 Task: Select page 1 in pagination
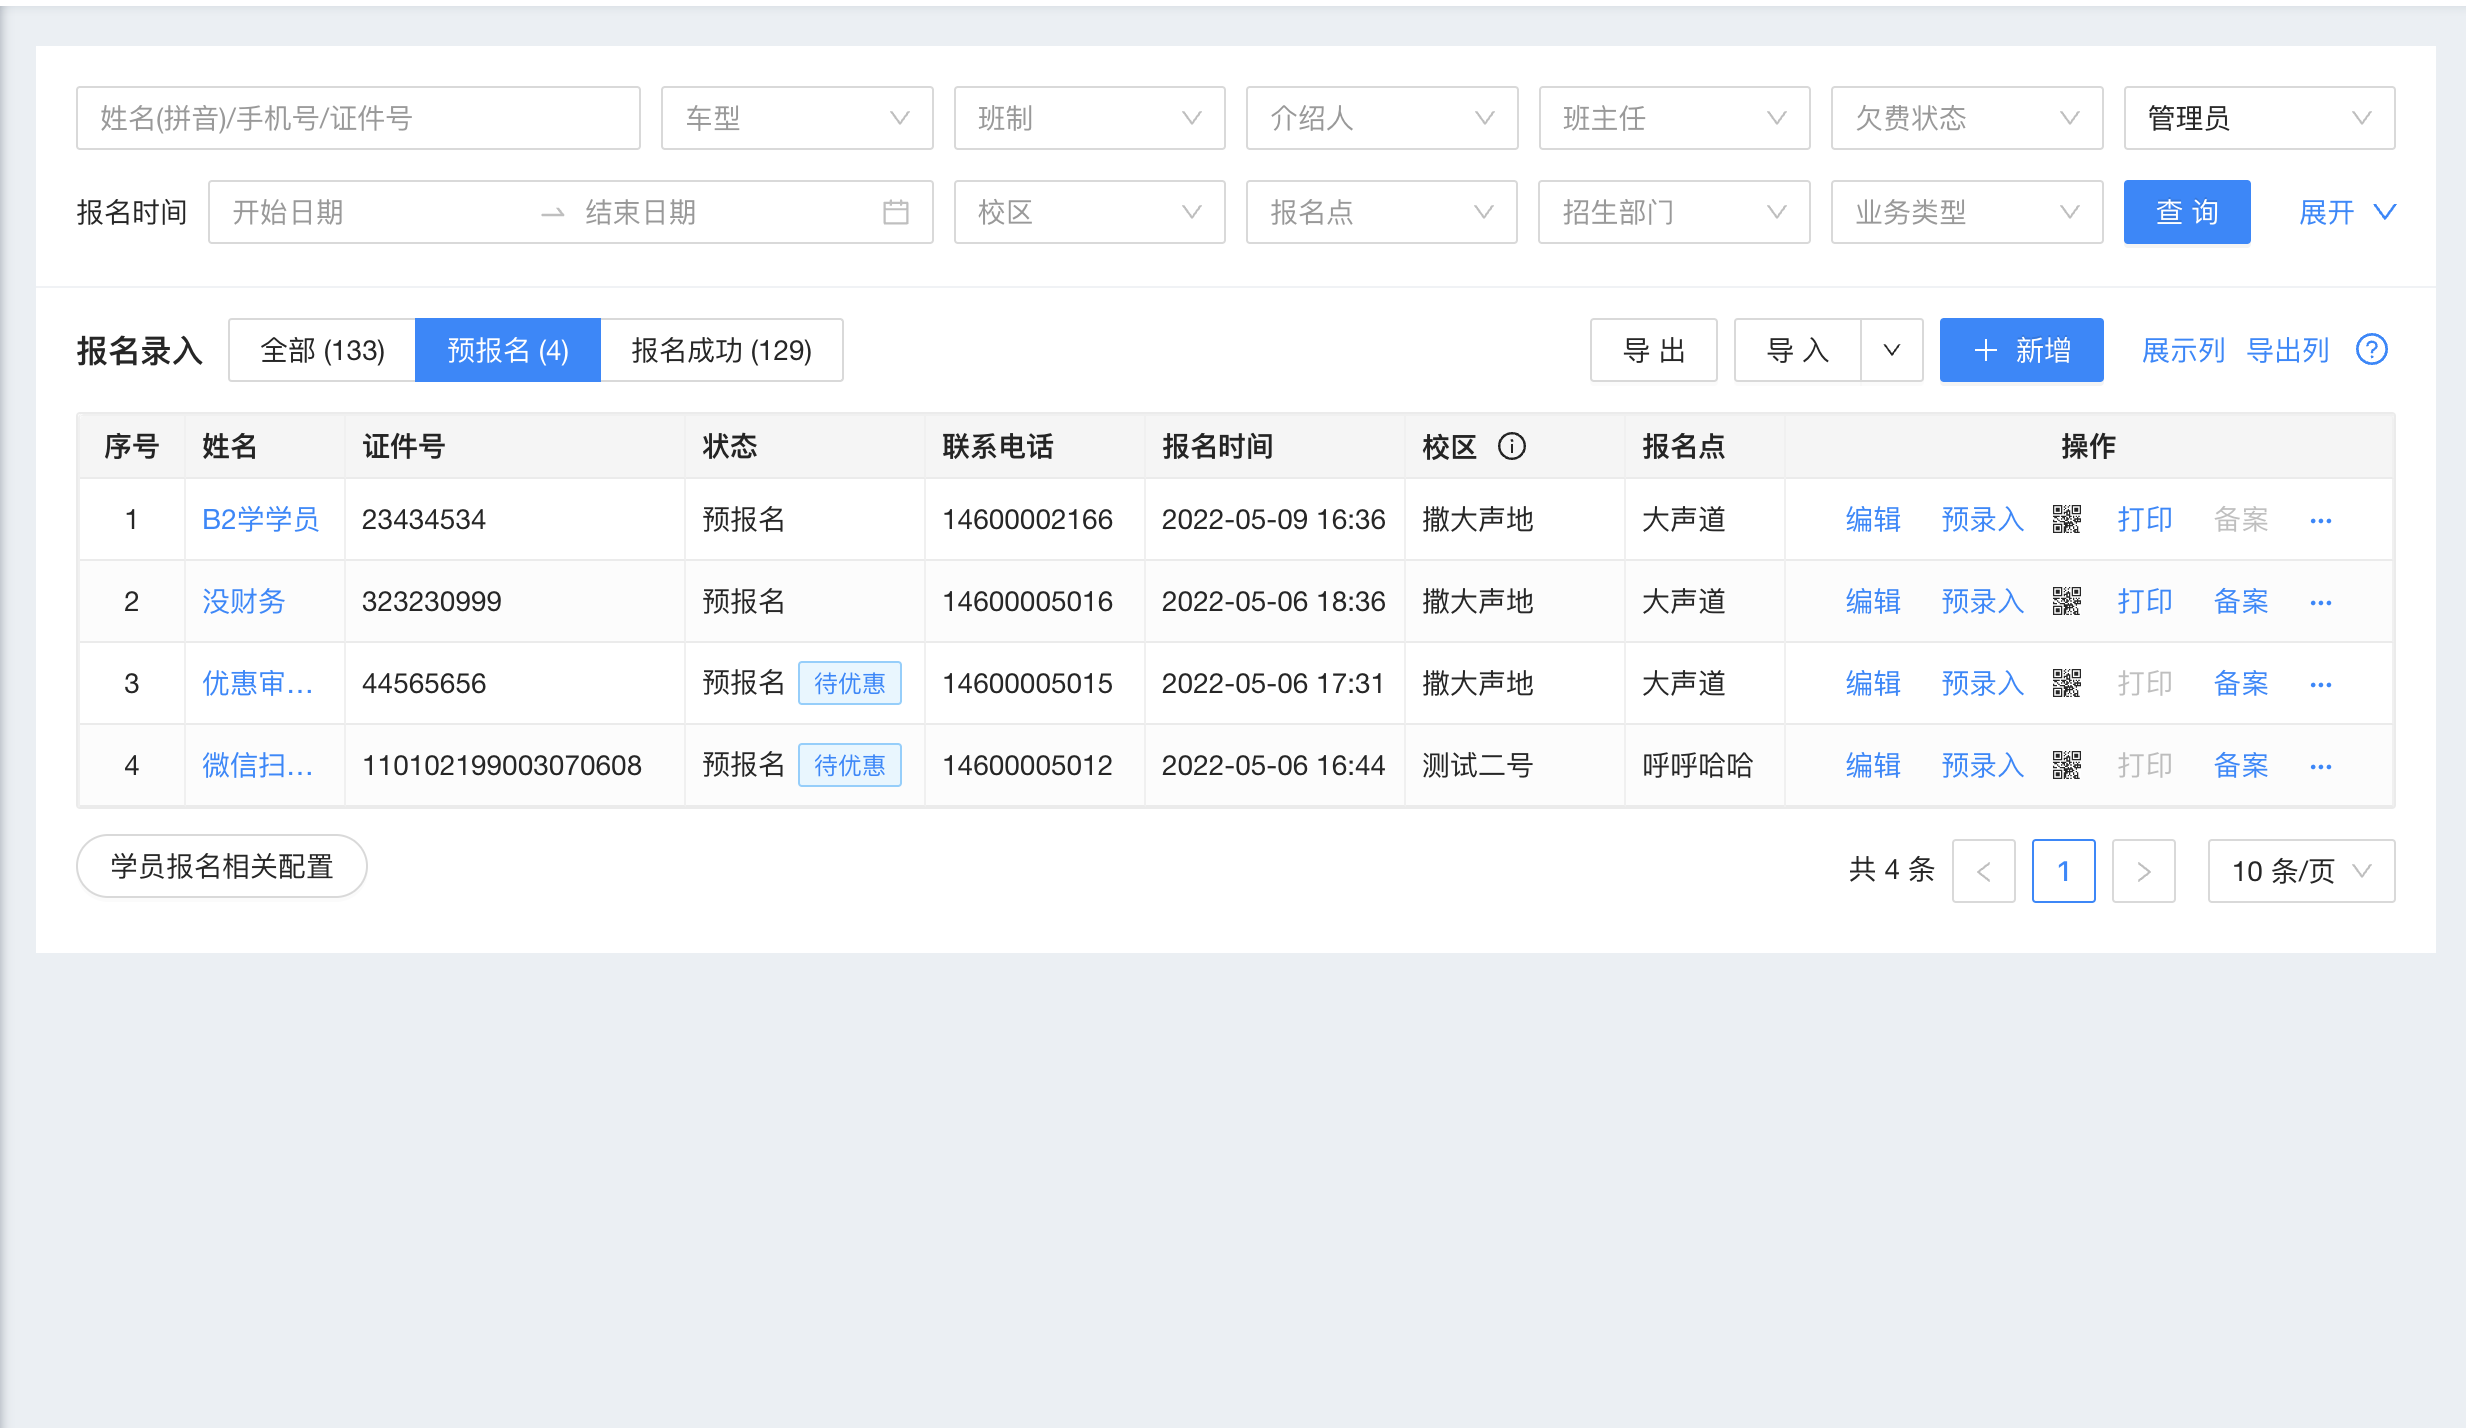2064,871
